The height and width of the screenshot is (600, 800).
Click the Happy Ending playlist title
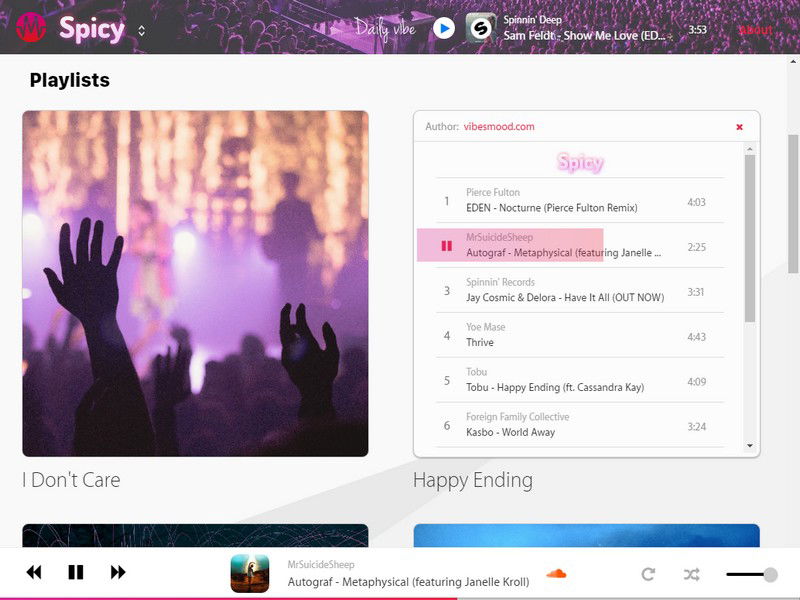[x=473, y=480]
